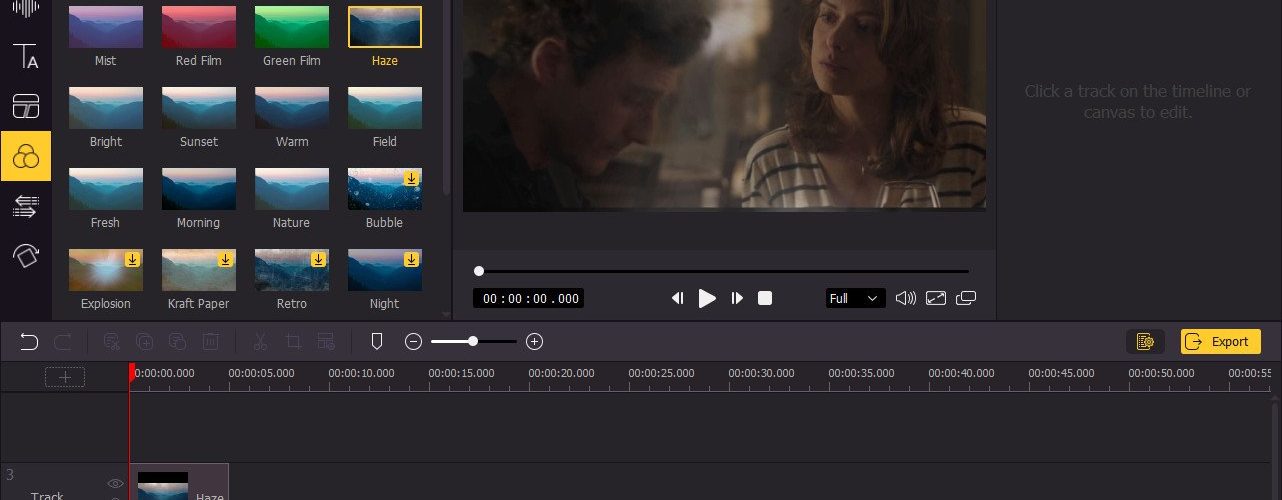Click the scissors Split icon
This screenshot has width=1282, height=500.
[x=260, y=342]
